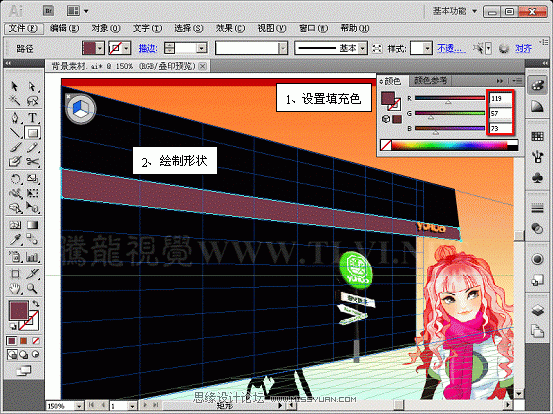Viewport: 553px width, 414px height.
Task: Enable Draw Normal mode
Action: point(12,354)
